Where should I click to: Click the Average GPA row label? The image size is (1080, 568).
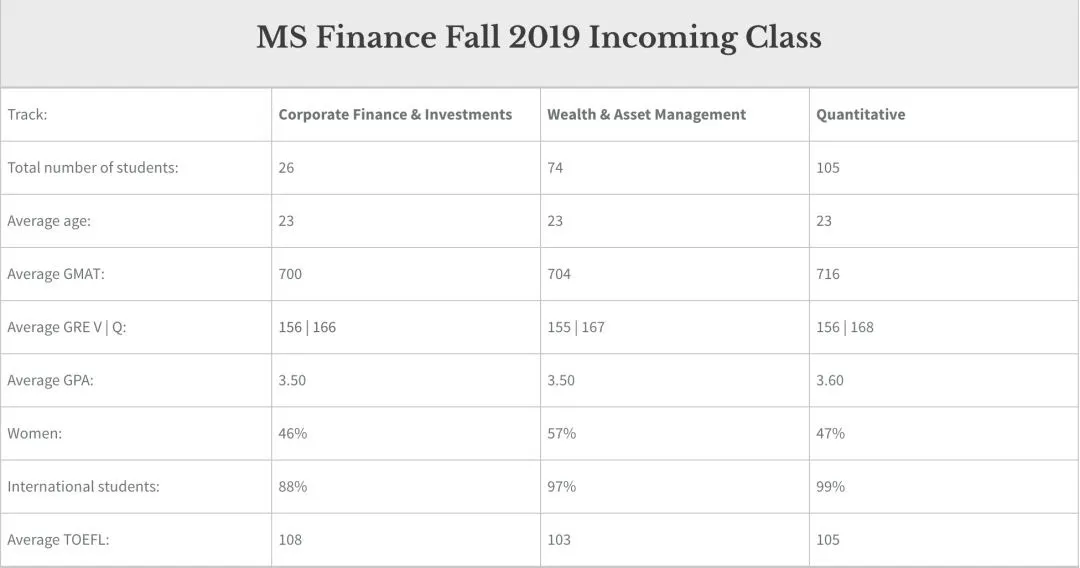pos(50,380)
